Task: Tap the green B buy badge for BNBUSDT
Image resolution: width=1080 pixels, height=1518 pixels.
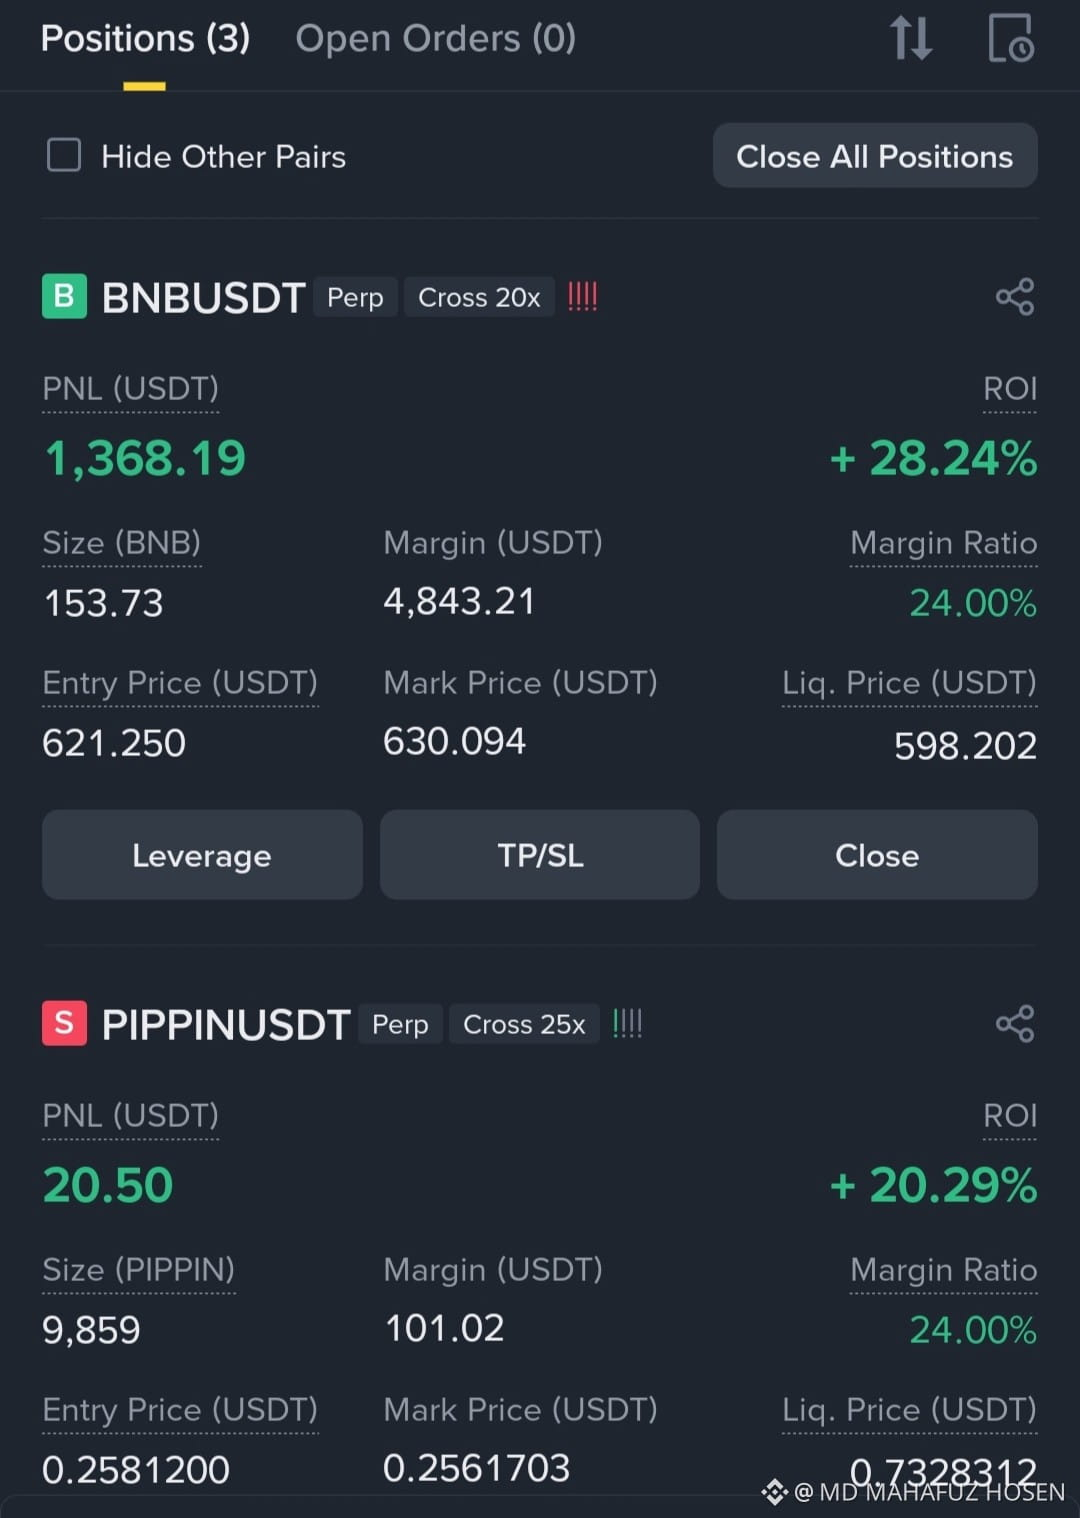Action: [x=64, y=296]
